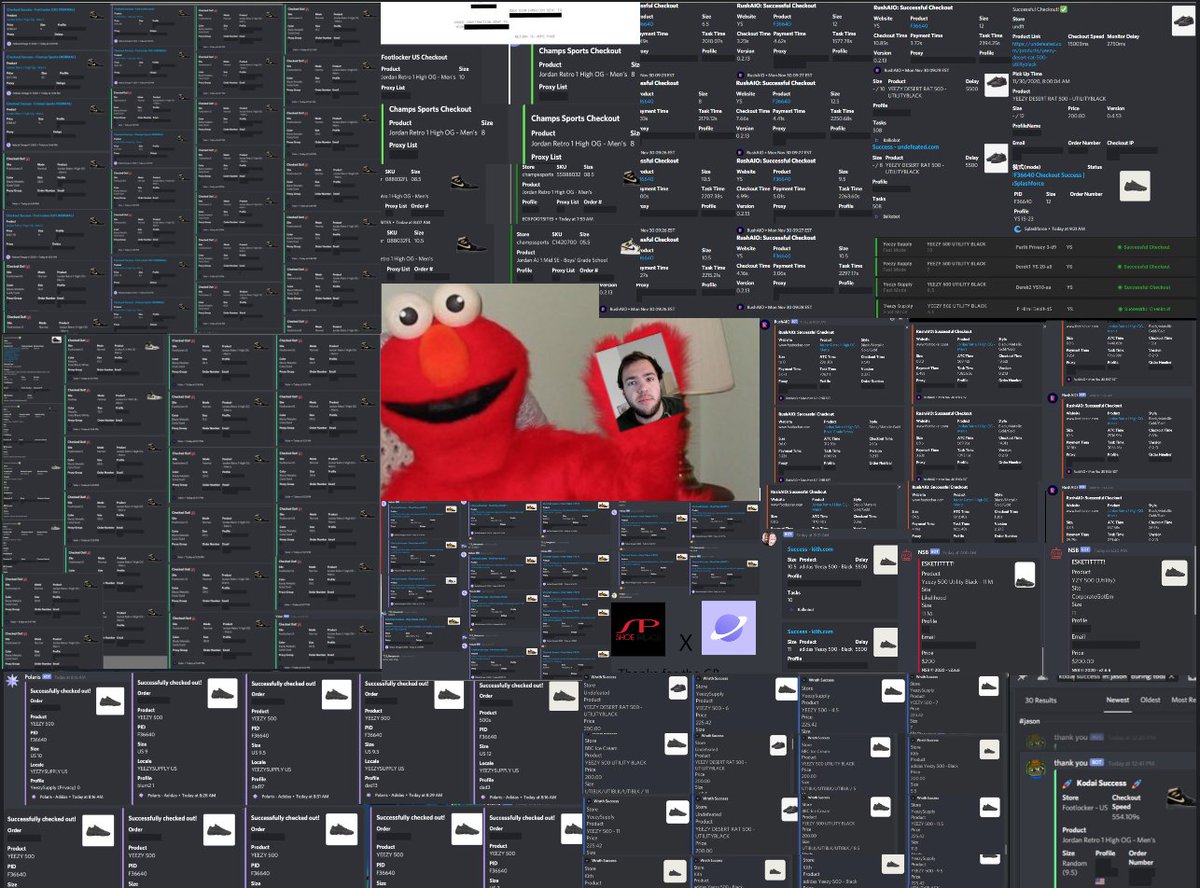Open the Jordan 1 thumbnail in Kodai Success embed
Viewport: 1200px width, 888px height.
[1180, 796]
